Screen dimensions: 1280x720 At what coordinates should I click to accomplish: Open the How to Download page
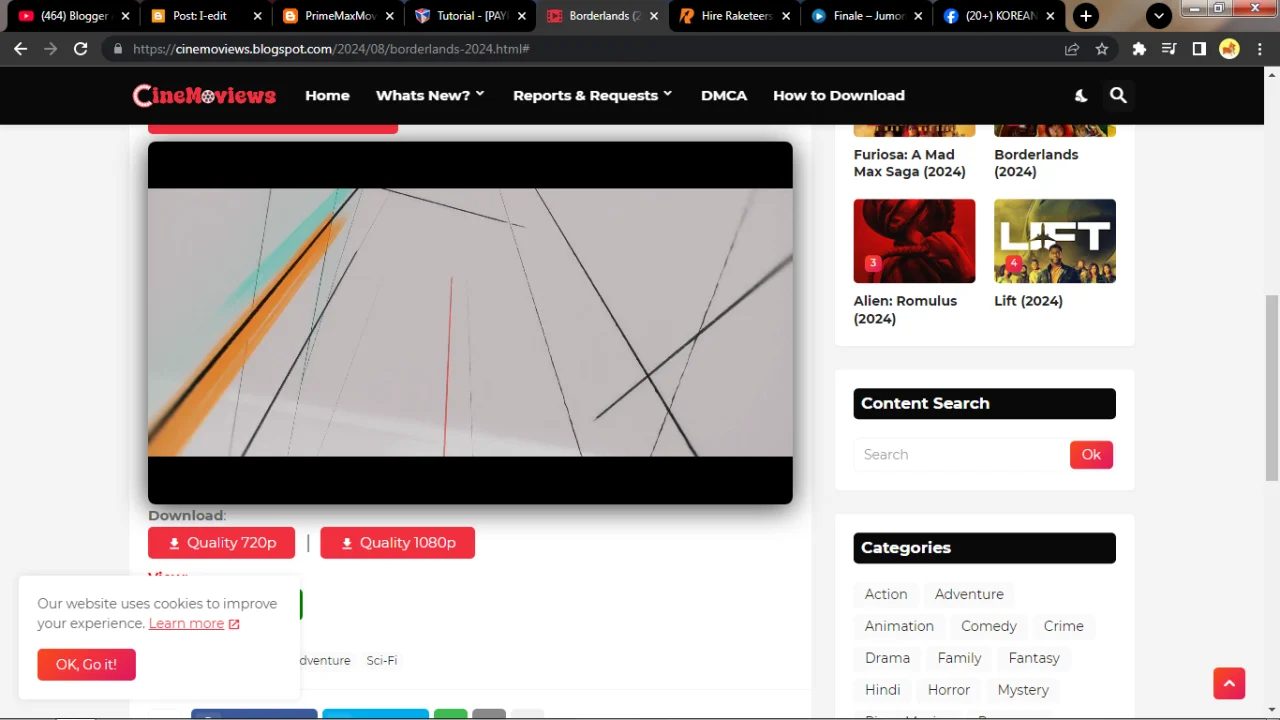(839, 95)
